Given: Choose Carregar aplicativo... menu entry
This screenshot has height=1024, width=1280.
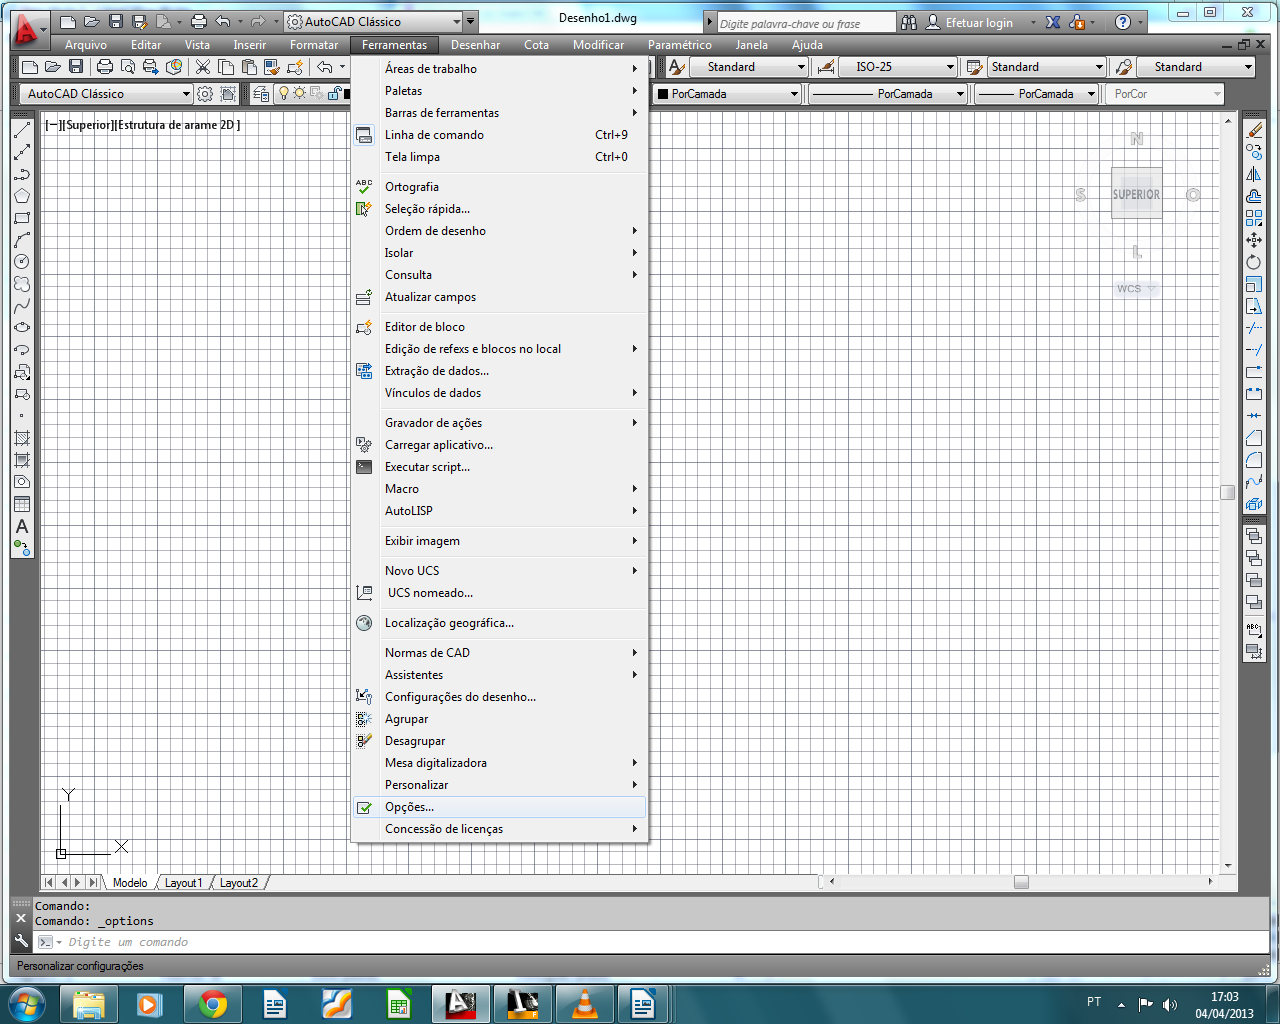Looking at the screenshot, I should 500,445.
